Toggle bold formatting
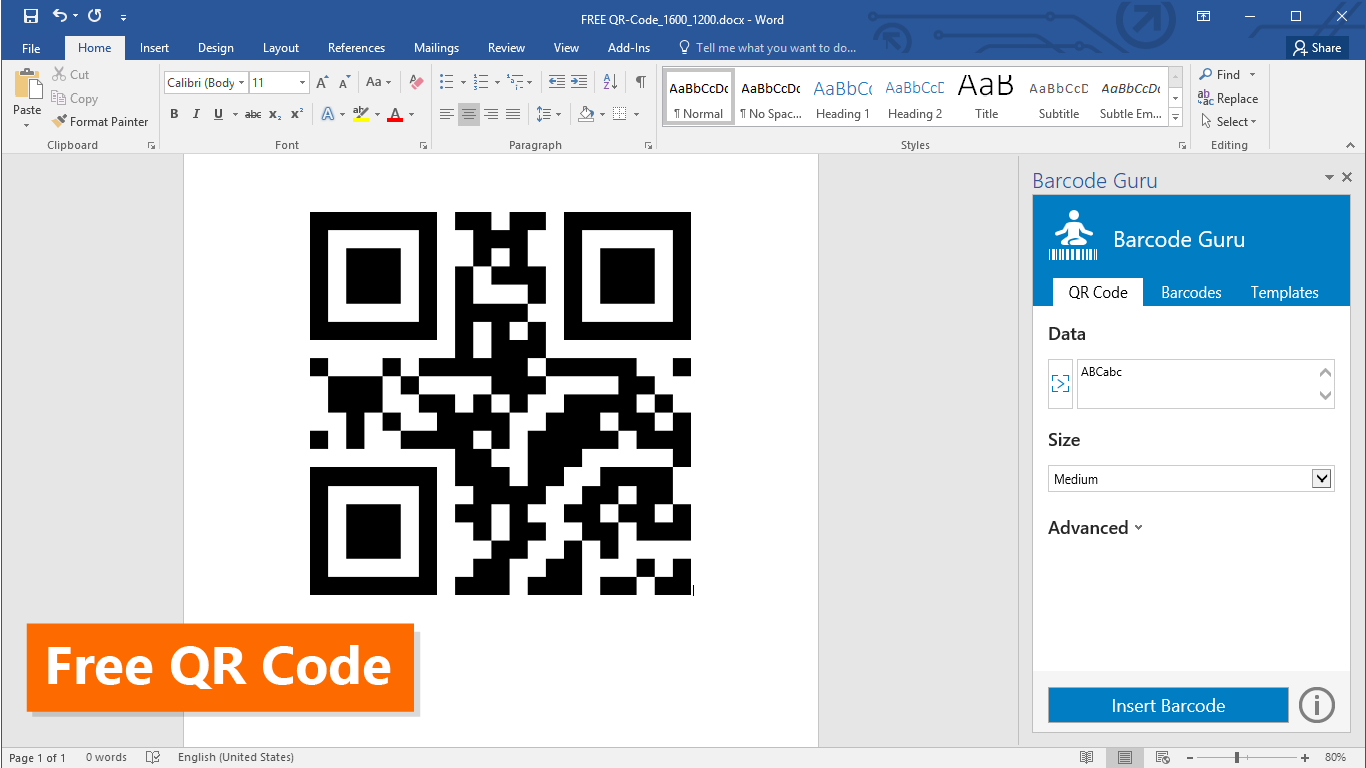 173,114
